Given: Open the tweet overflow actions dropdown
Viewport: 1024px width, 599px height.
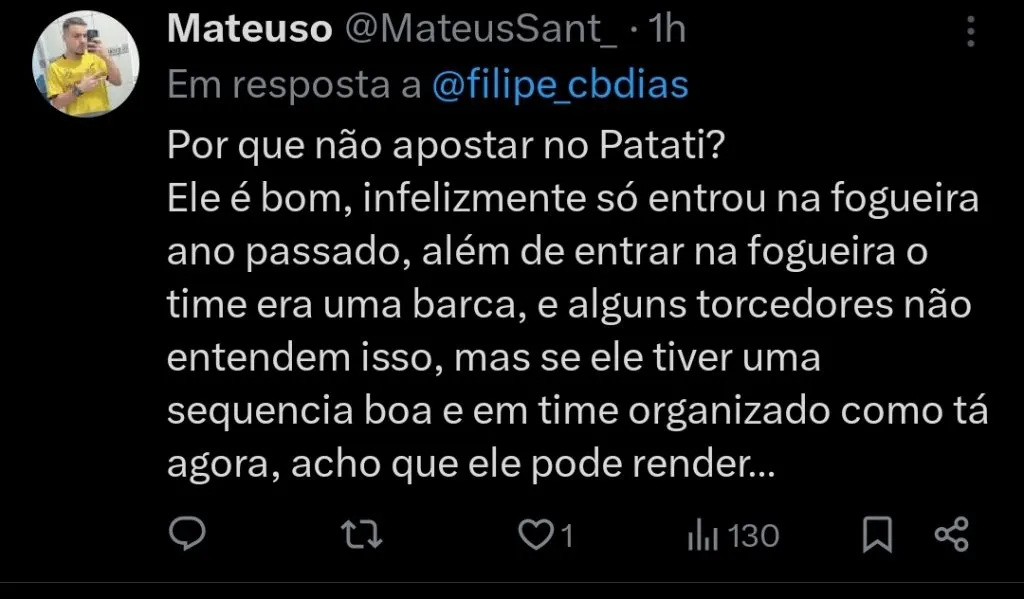Looking at the screenshot, I should 971,31.
